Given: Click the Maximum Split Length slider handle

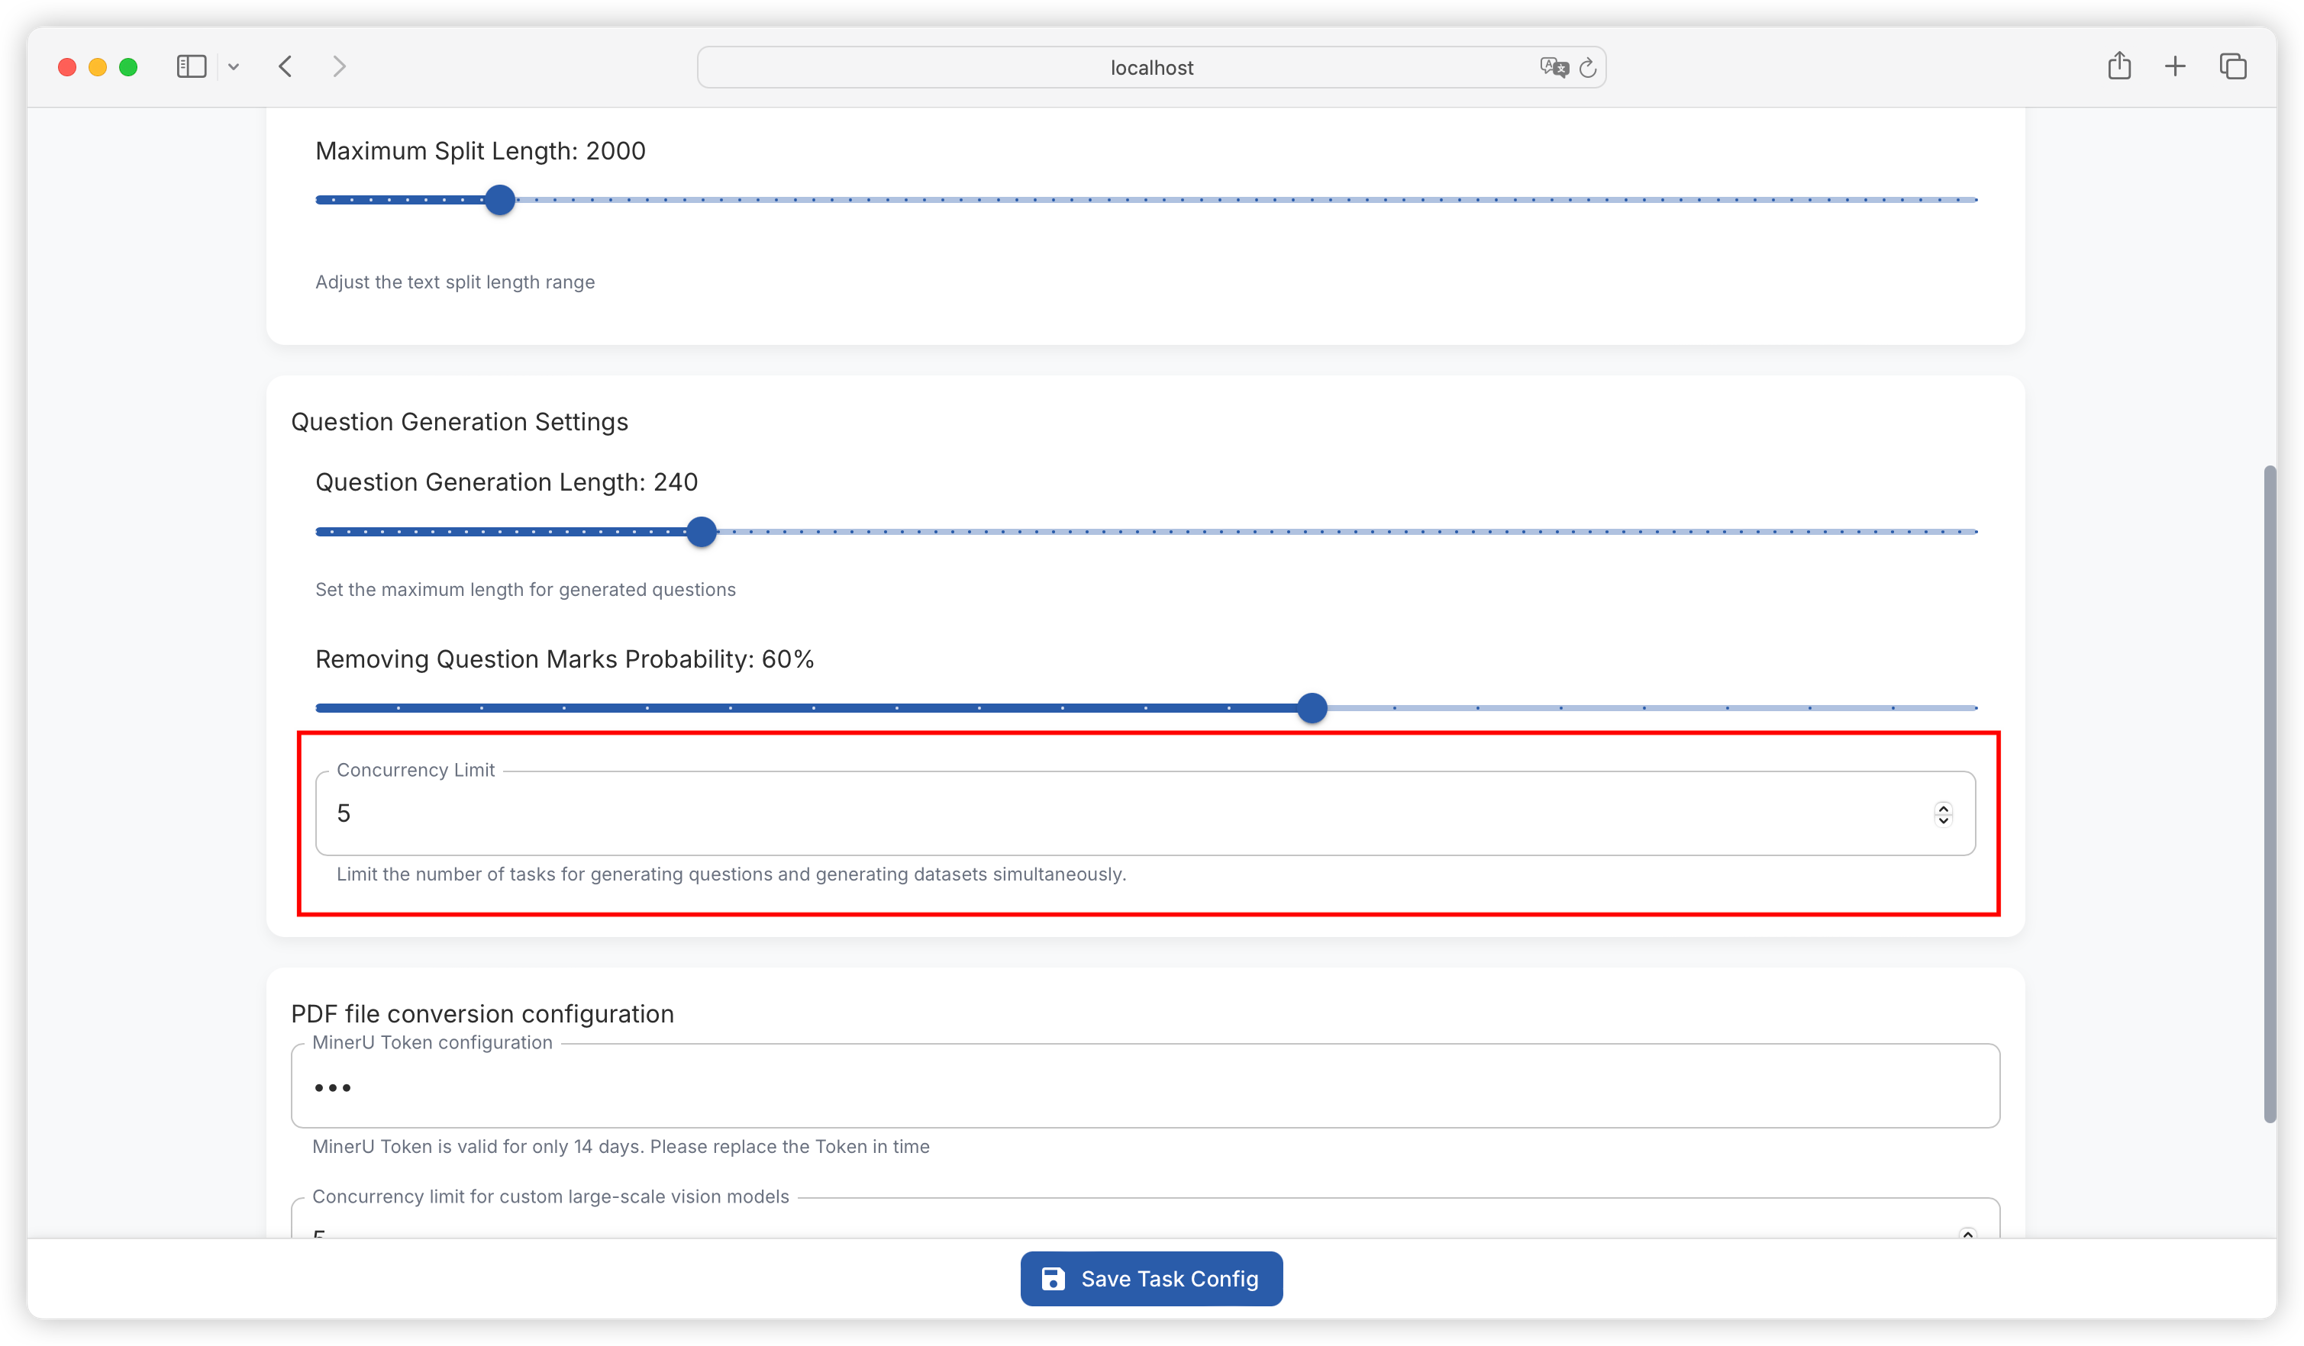Looking at the screenshot, I should pyautogui.click(x=500, y=200).
